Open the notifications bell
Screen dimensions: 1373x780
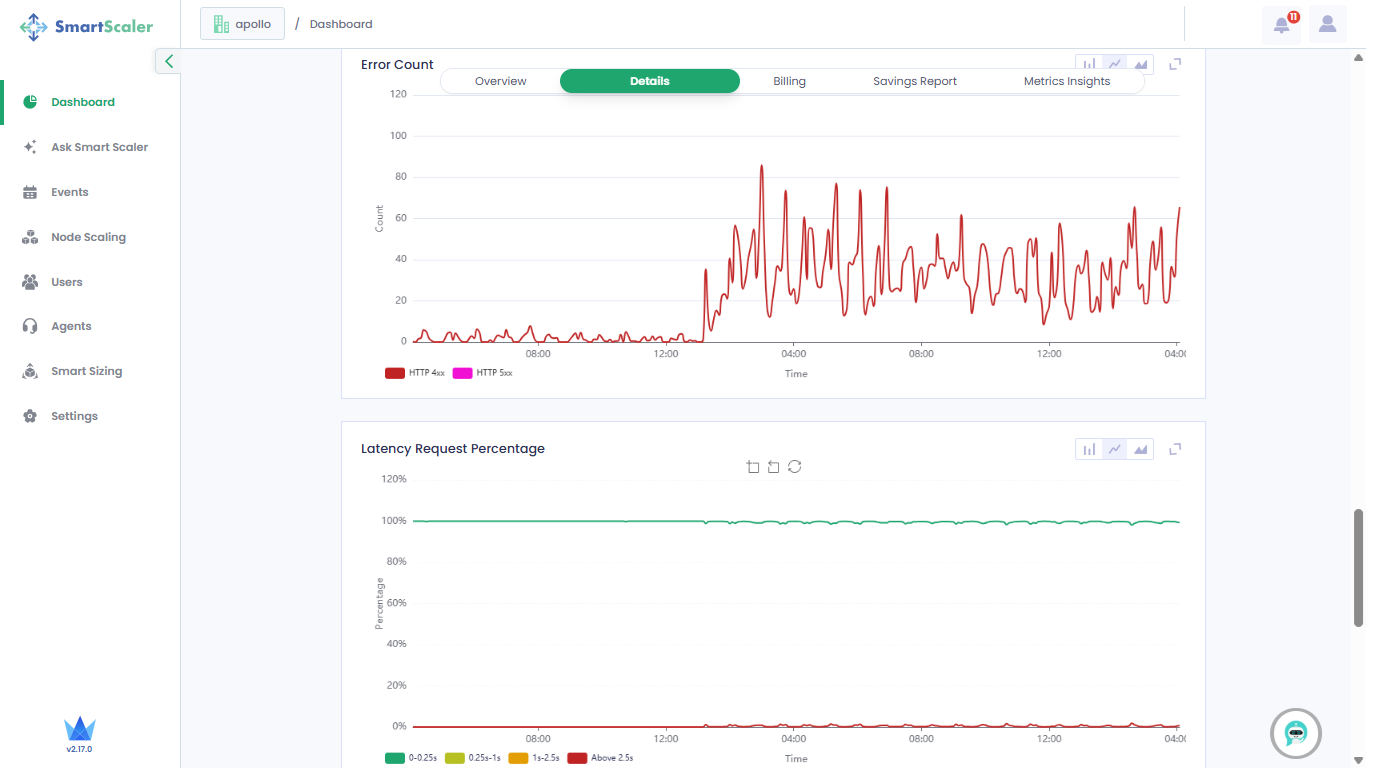[x=1282, y=25]
